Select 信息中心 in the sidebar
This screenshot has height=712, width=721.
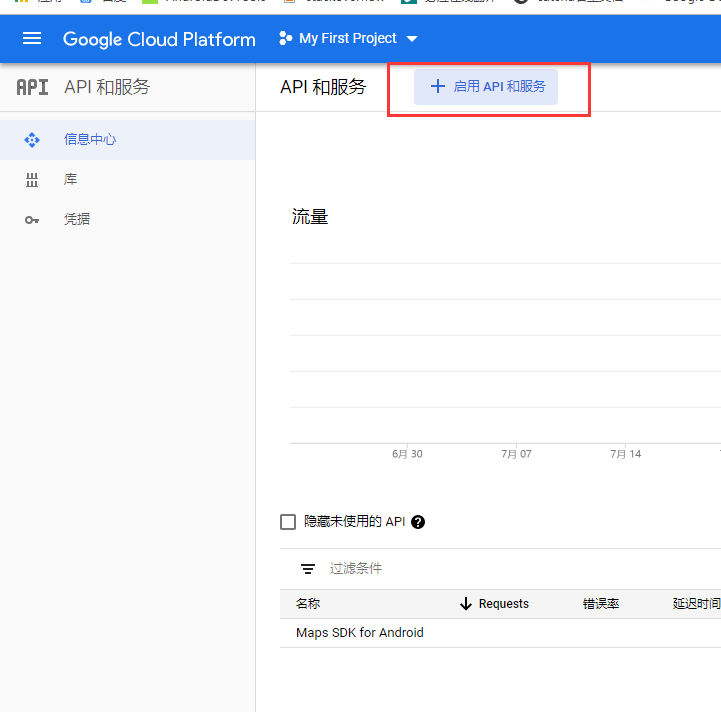[x=127, y=139]
